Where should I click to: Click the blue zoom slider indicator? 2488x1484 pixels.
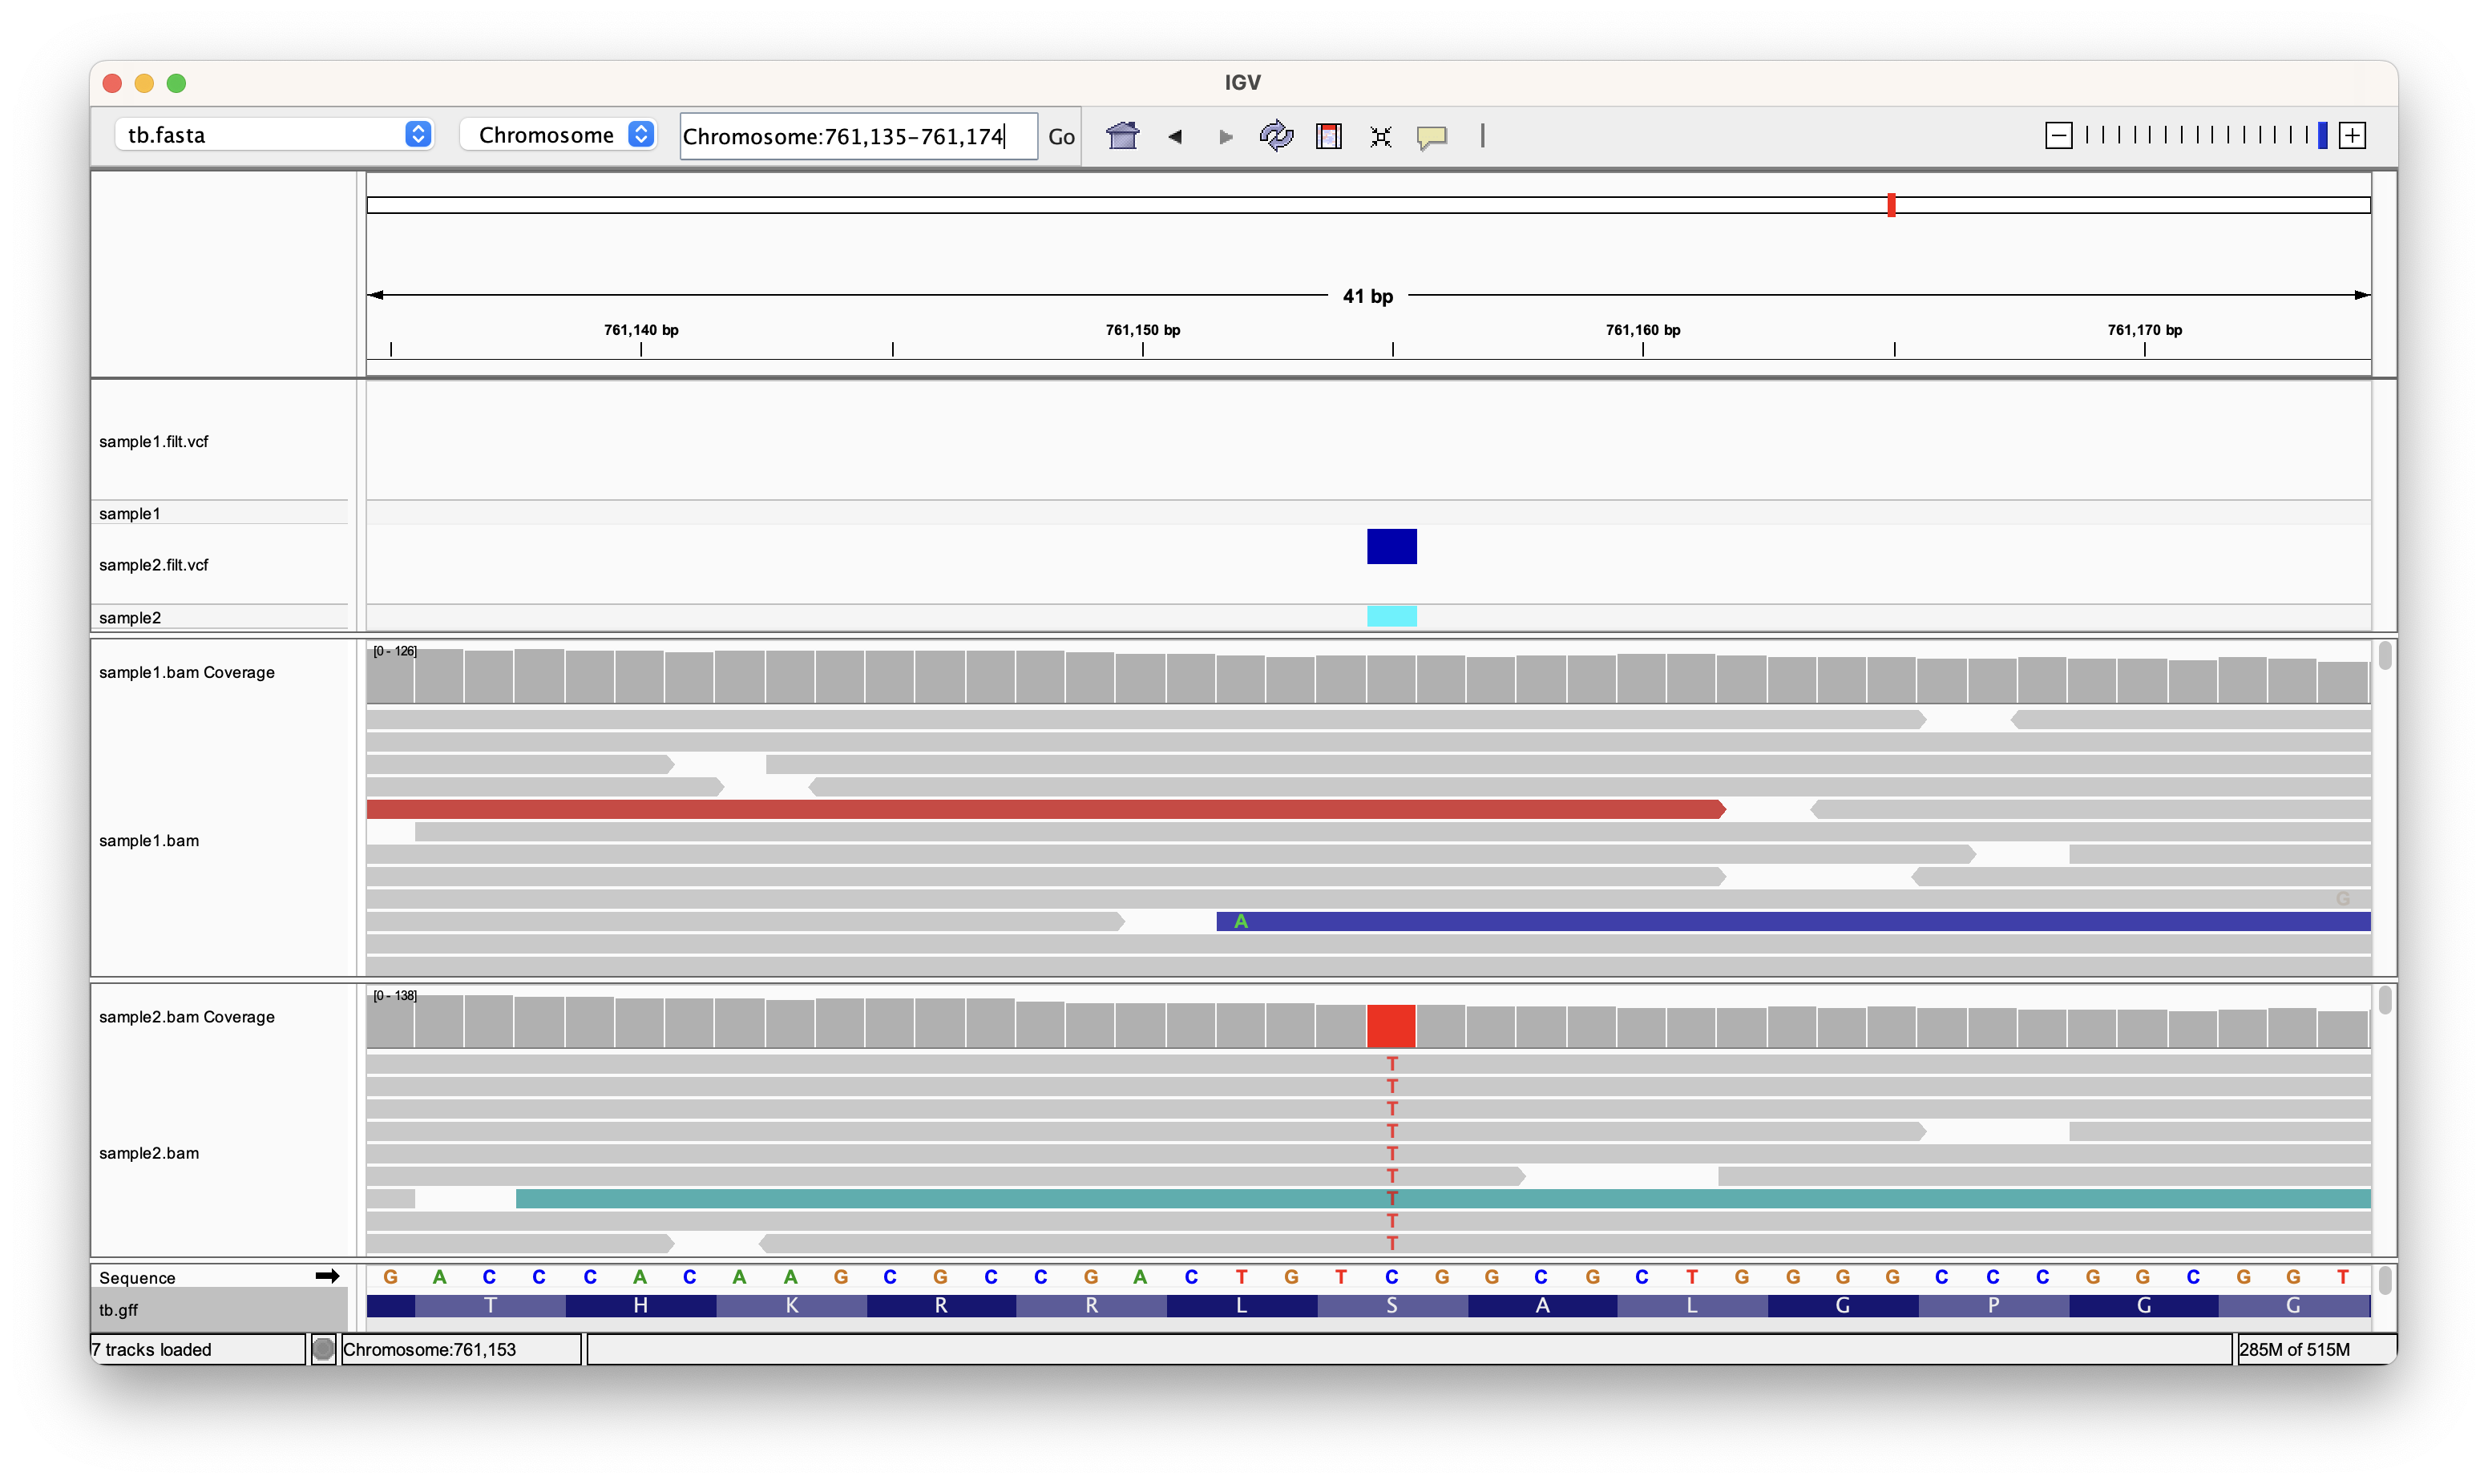tap(2322, 135)
